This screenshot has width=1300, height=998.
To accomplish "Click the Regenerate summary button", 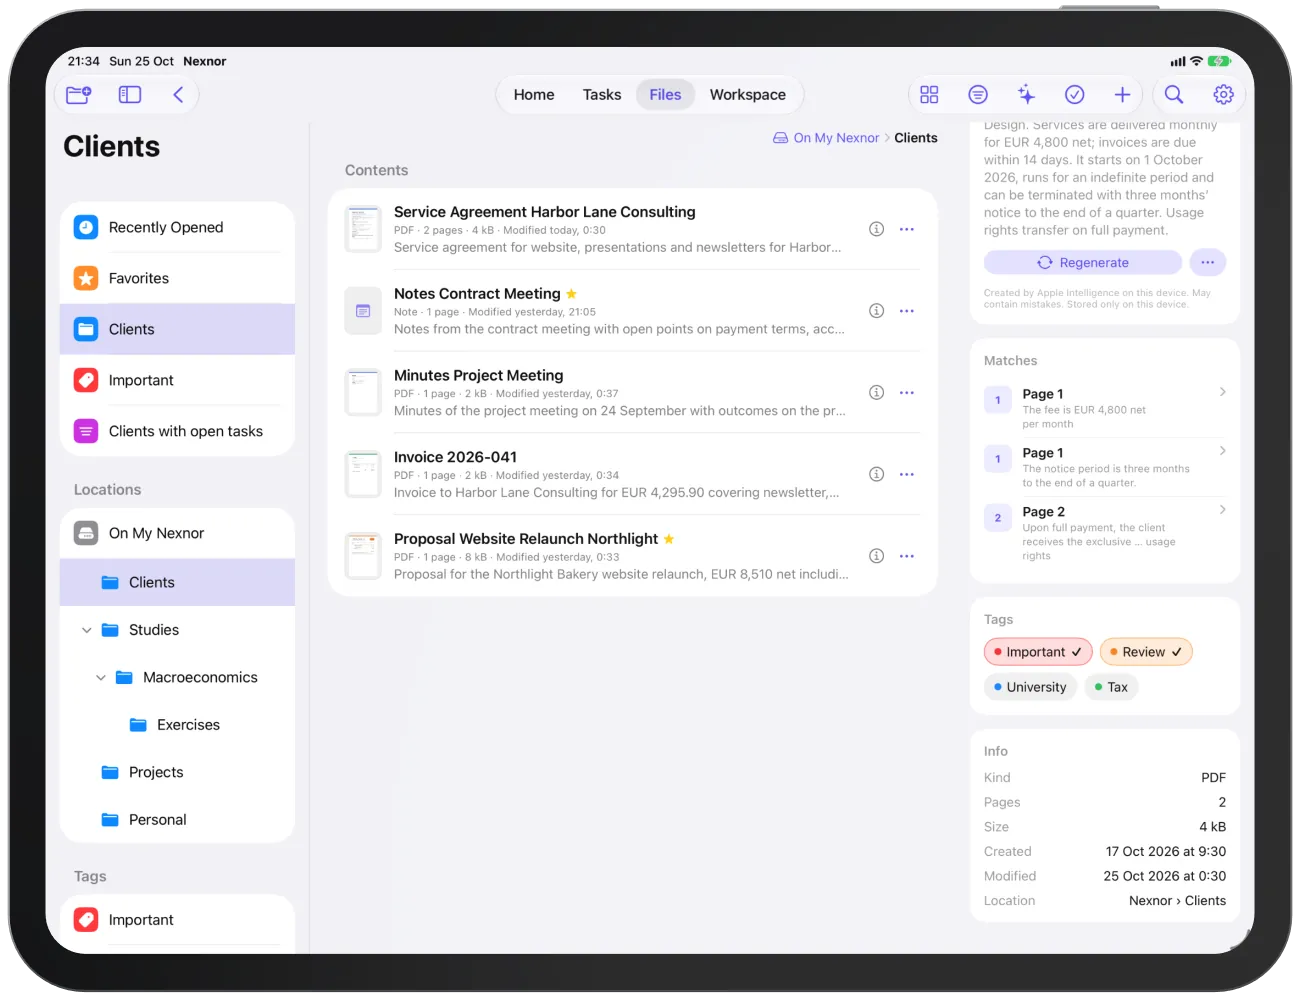I will [x=1083, y=262].
